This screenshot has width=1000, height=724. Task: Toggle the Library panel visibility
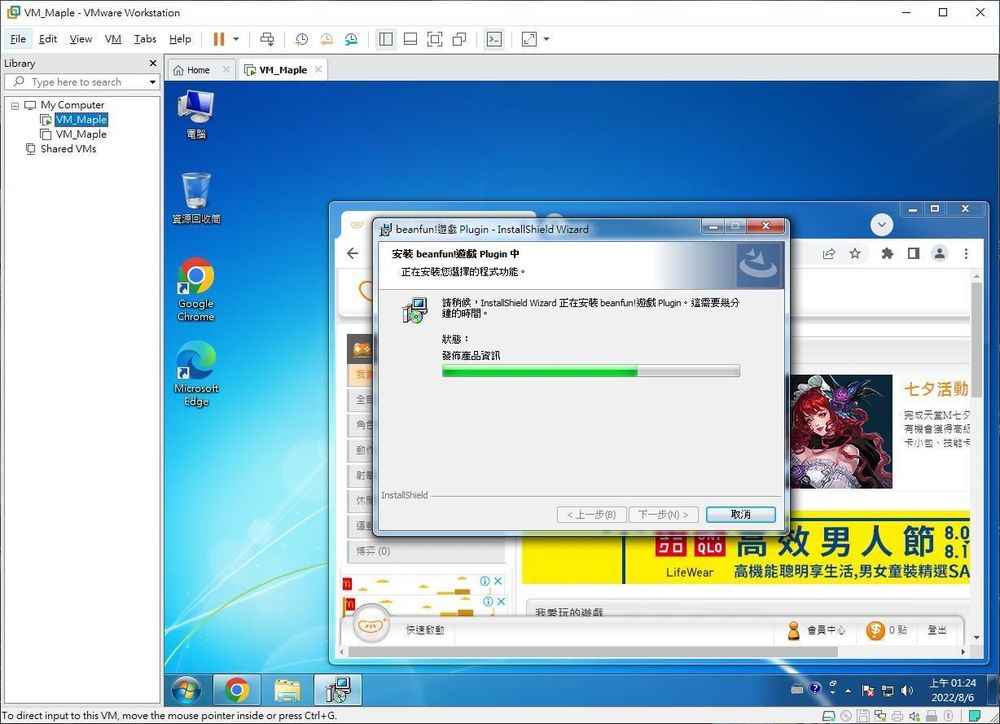pos(386,39)
